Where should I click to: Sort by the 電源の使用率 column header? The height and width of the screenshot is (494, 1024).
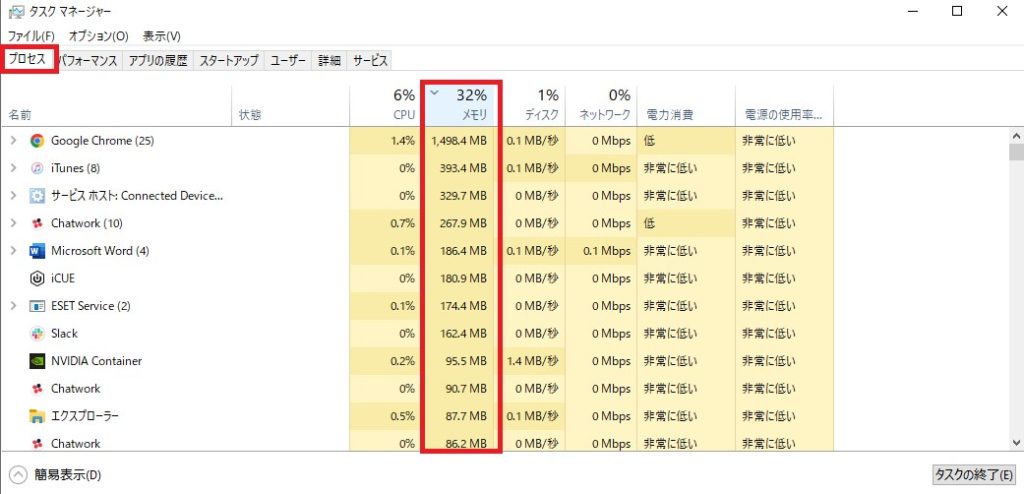(784, 105)
